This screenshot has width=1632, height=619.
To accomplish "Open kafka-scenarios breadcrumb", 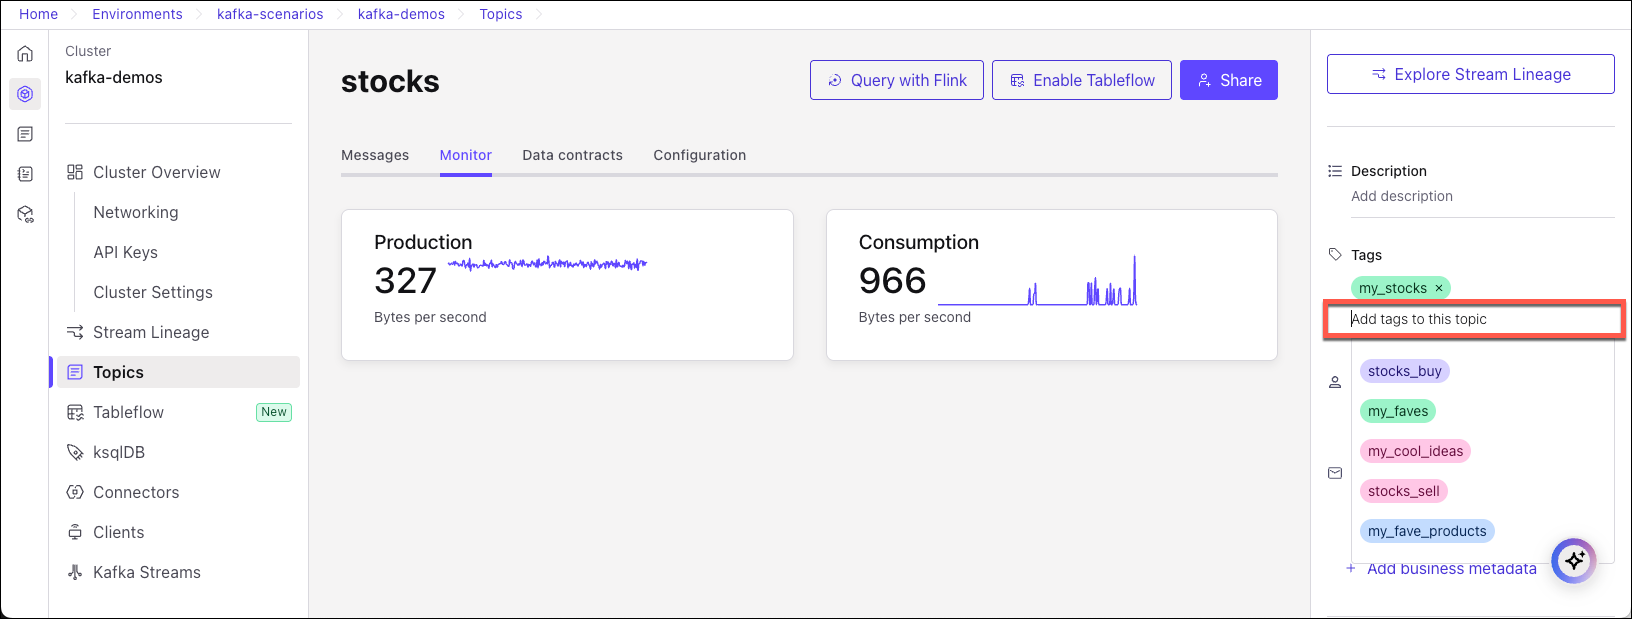I will (x=270, y=14).
